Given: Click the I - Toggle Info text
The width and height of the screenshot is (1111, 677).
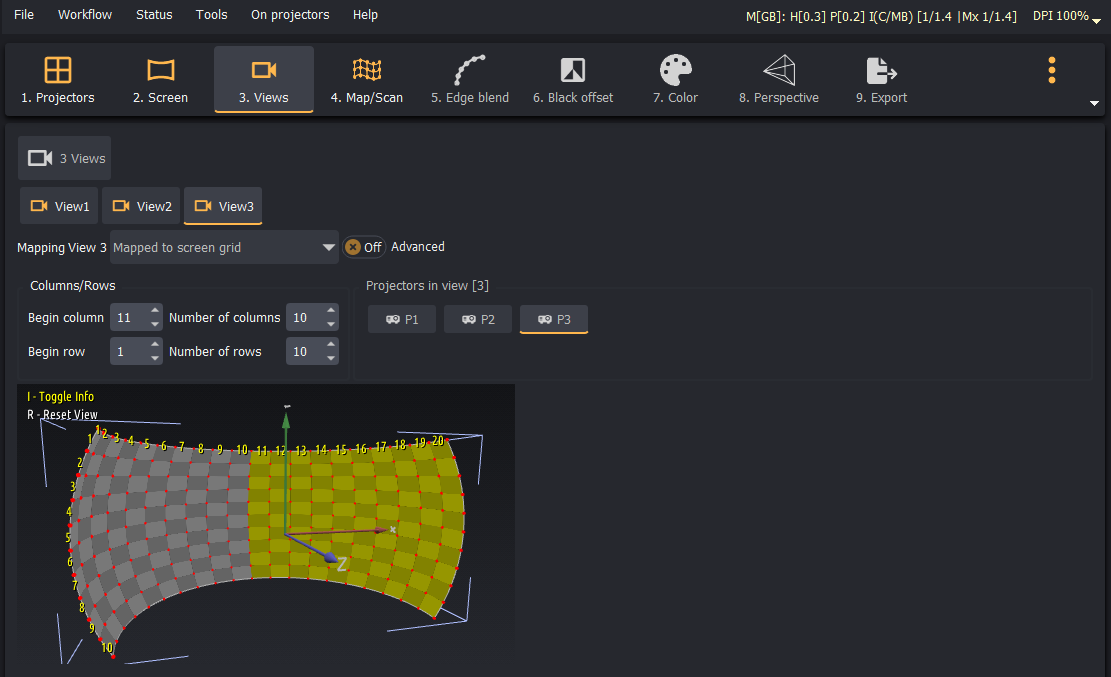Looking at the screenshot, I should pyautogui.click(x=60, y=397).
